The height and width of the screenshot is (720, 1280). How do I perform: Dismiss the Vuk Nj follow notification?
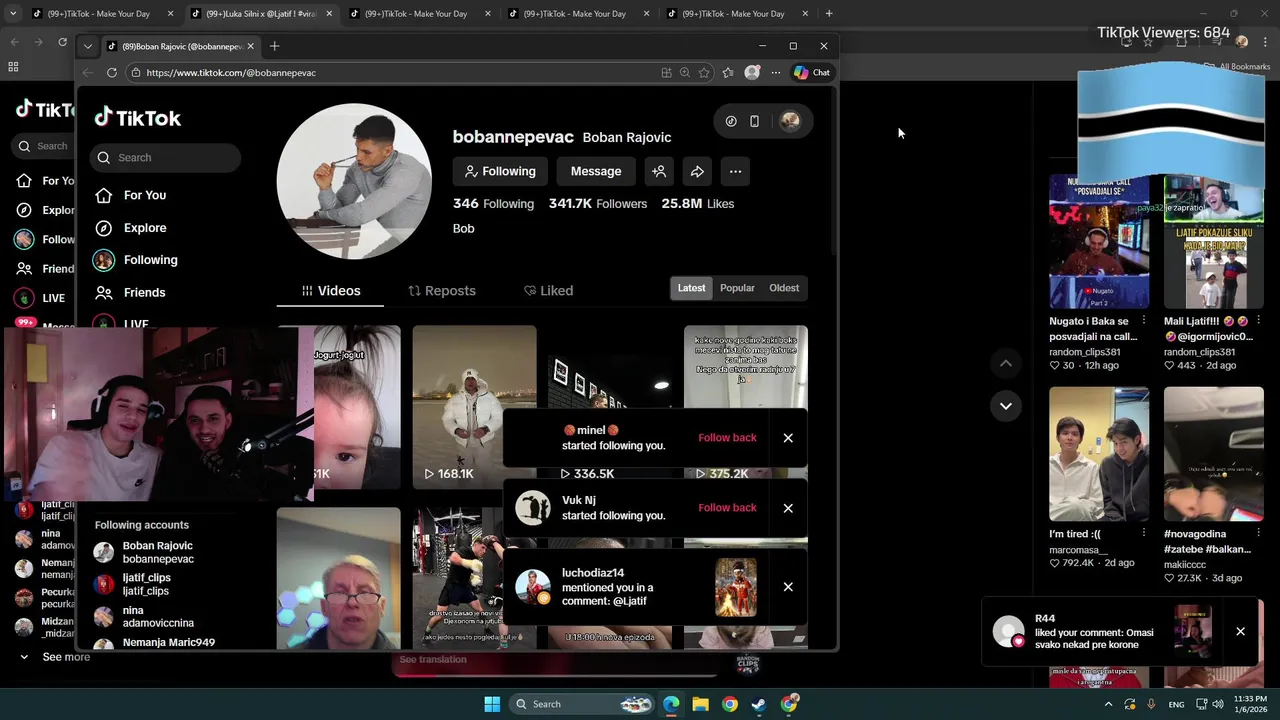(788, 508)
